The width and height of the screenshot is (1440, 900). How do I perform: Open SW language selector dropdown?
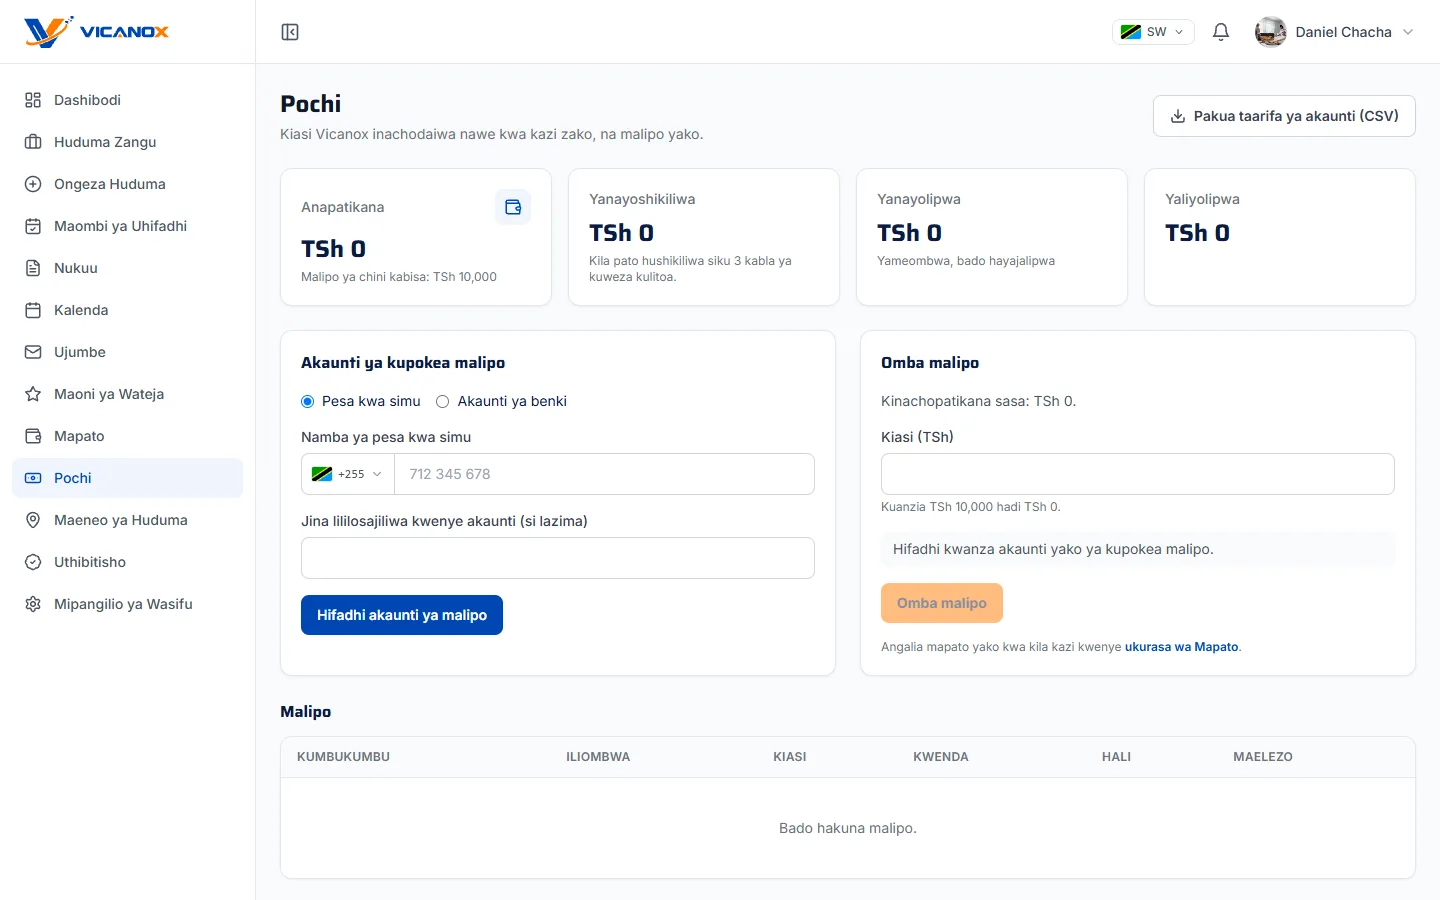tap(1153, 32)
